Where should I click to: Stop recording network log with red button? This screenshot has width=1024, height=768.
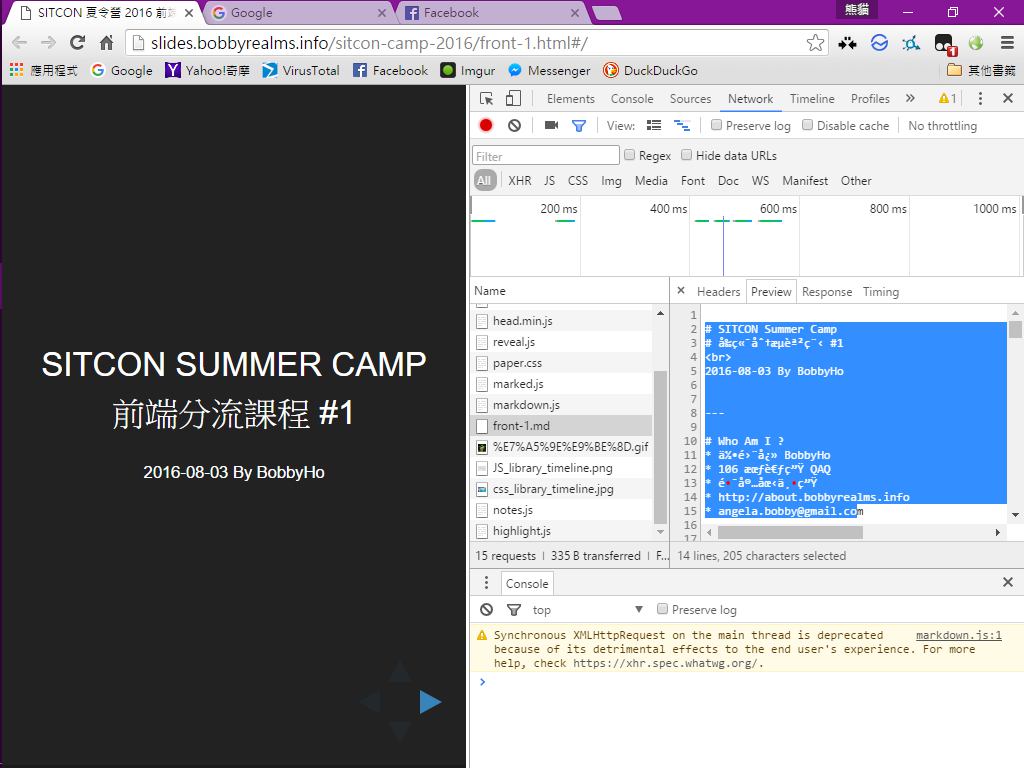[486, 125]
